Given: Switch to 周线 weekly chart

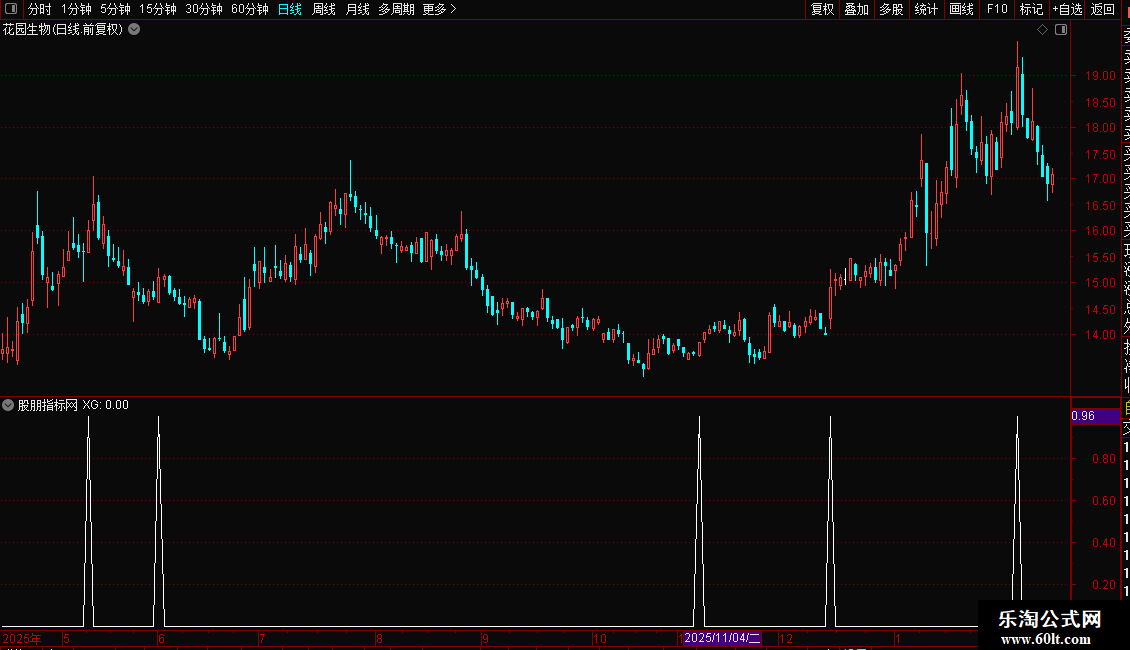Looking at the screenshot, I should pyautogui.click(x=324, y=9).
